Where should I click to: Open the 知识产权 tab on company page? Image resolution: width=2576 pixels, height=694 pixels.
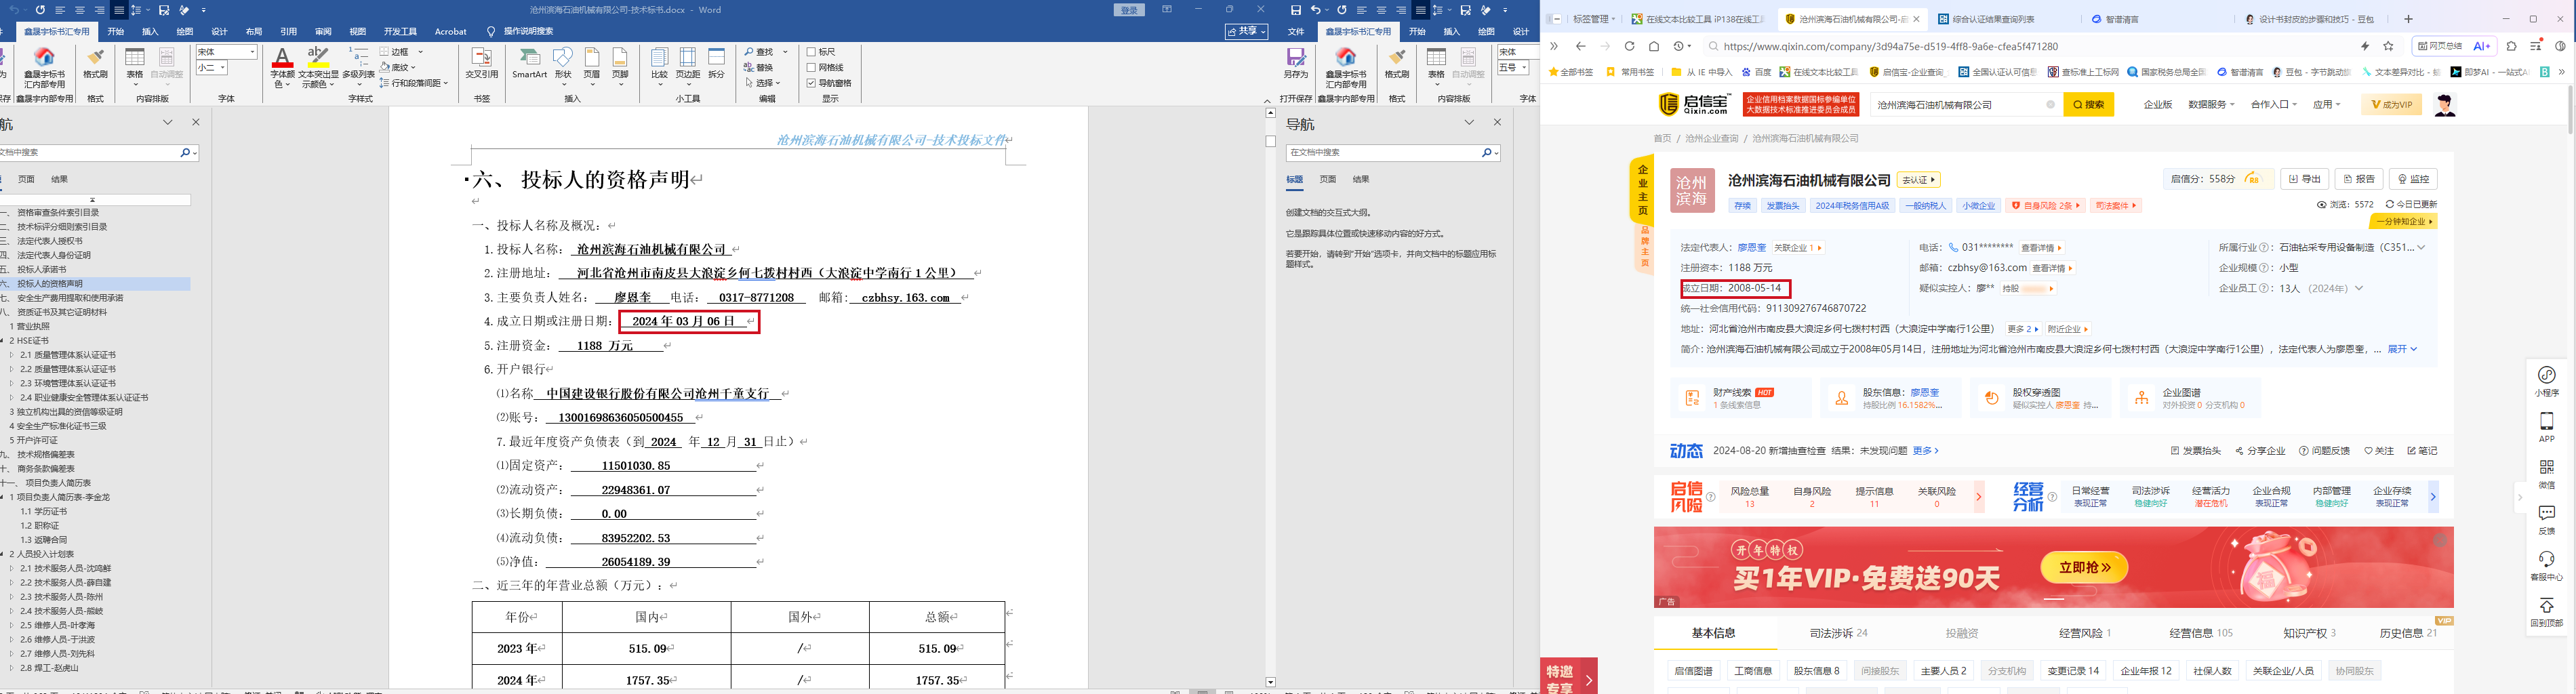(x=2309, y=633)
